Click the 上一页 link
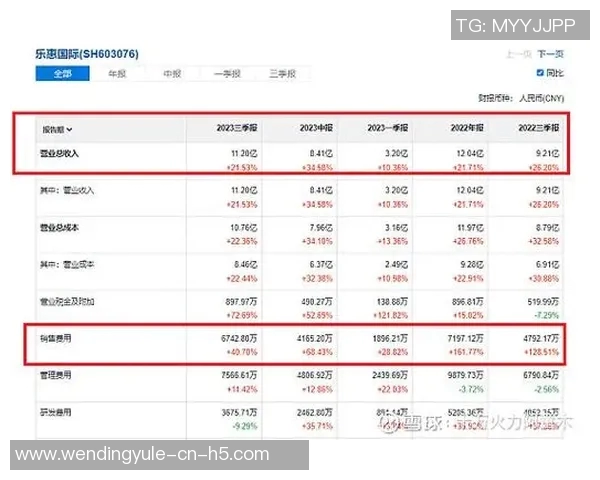 click(518, 54)
